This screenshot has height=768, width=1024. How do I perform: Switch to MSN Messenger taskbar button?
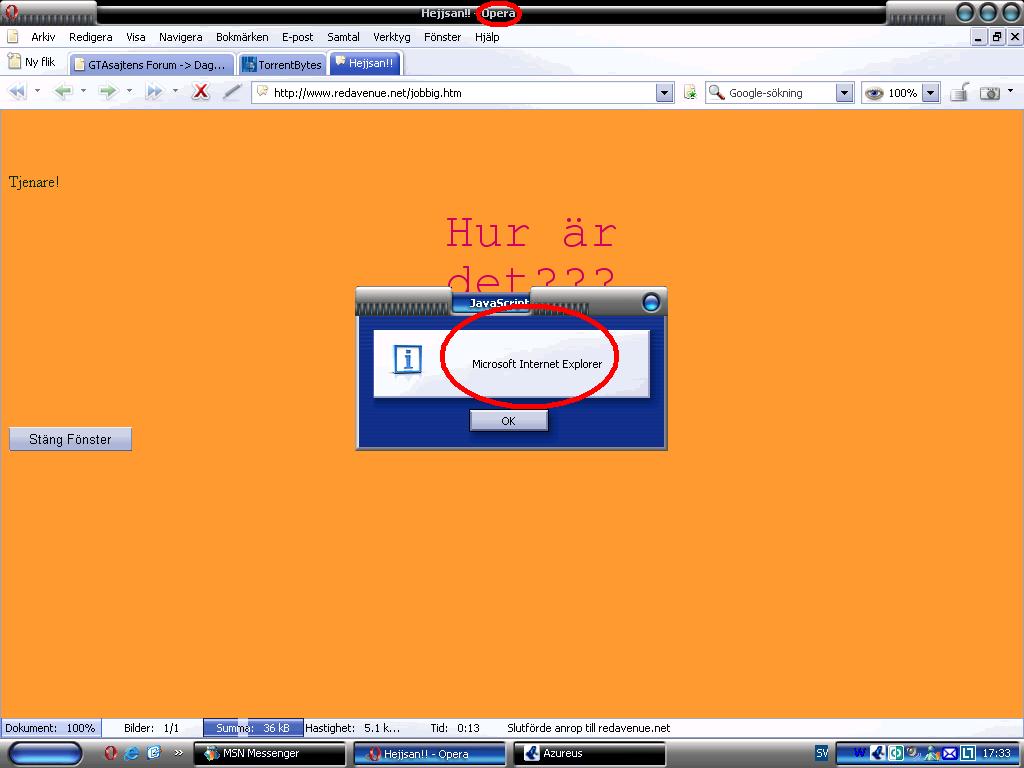click(270, 754)
